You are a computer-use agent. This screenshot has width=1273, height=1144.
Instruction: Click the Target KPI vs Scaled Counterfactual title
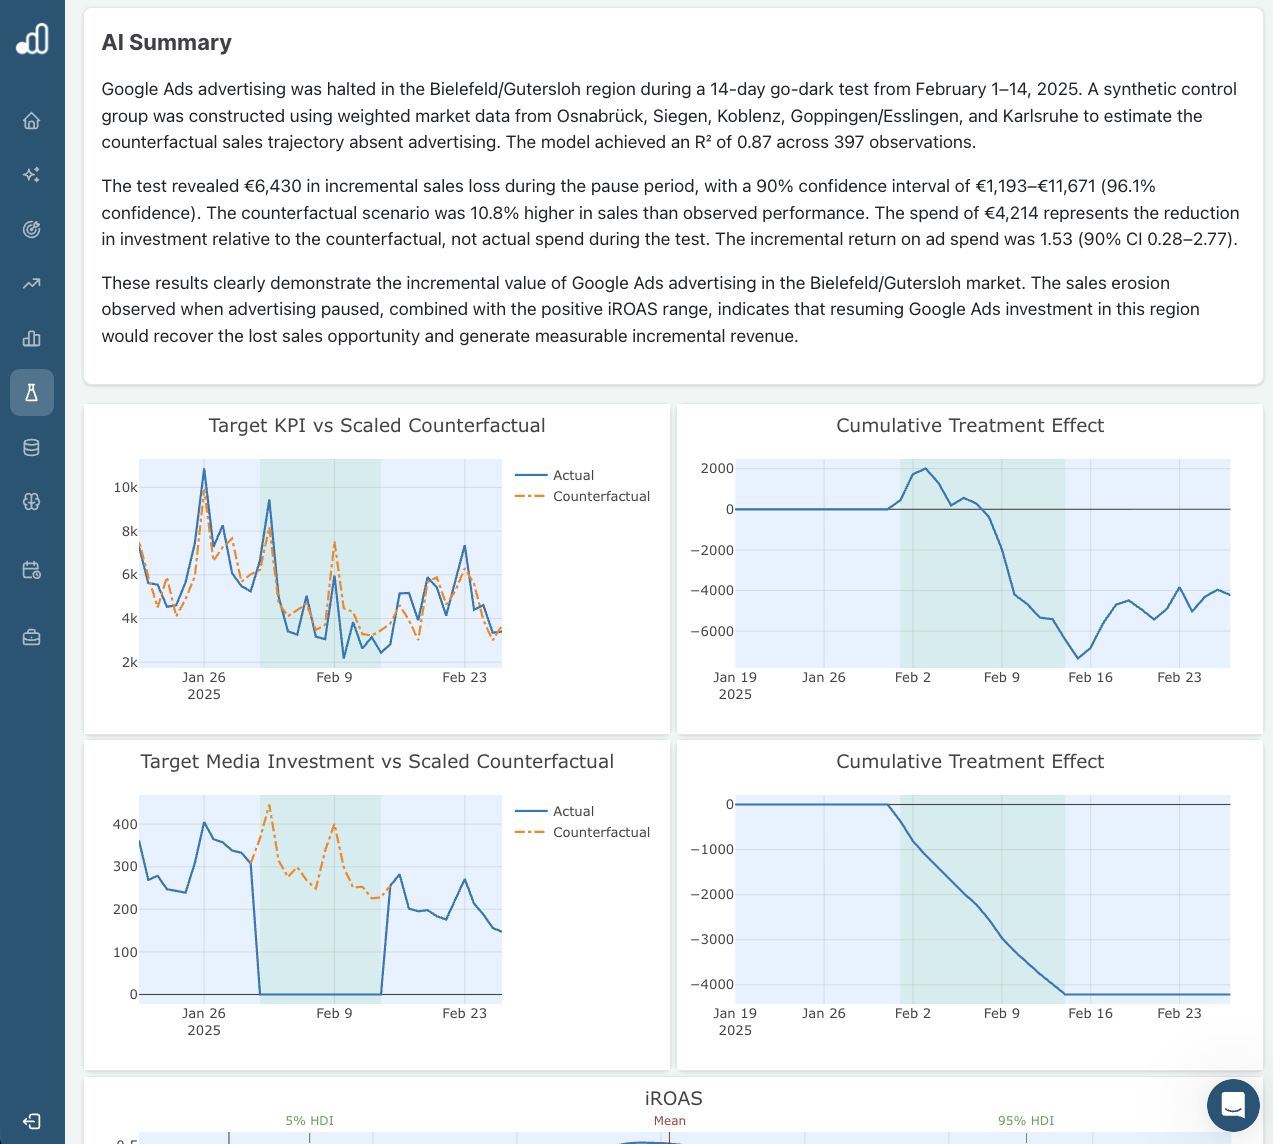click(x=377, y=425)
